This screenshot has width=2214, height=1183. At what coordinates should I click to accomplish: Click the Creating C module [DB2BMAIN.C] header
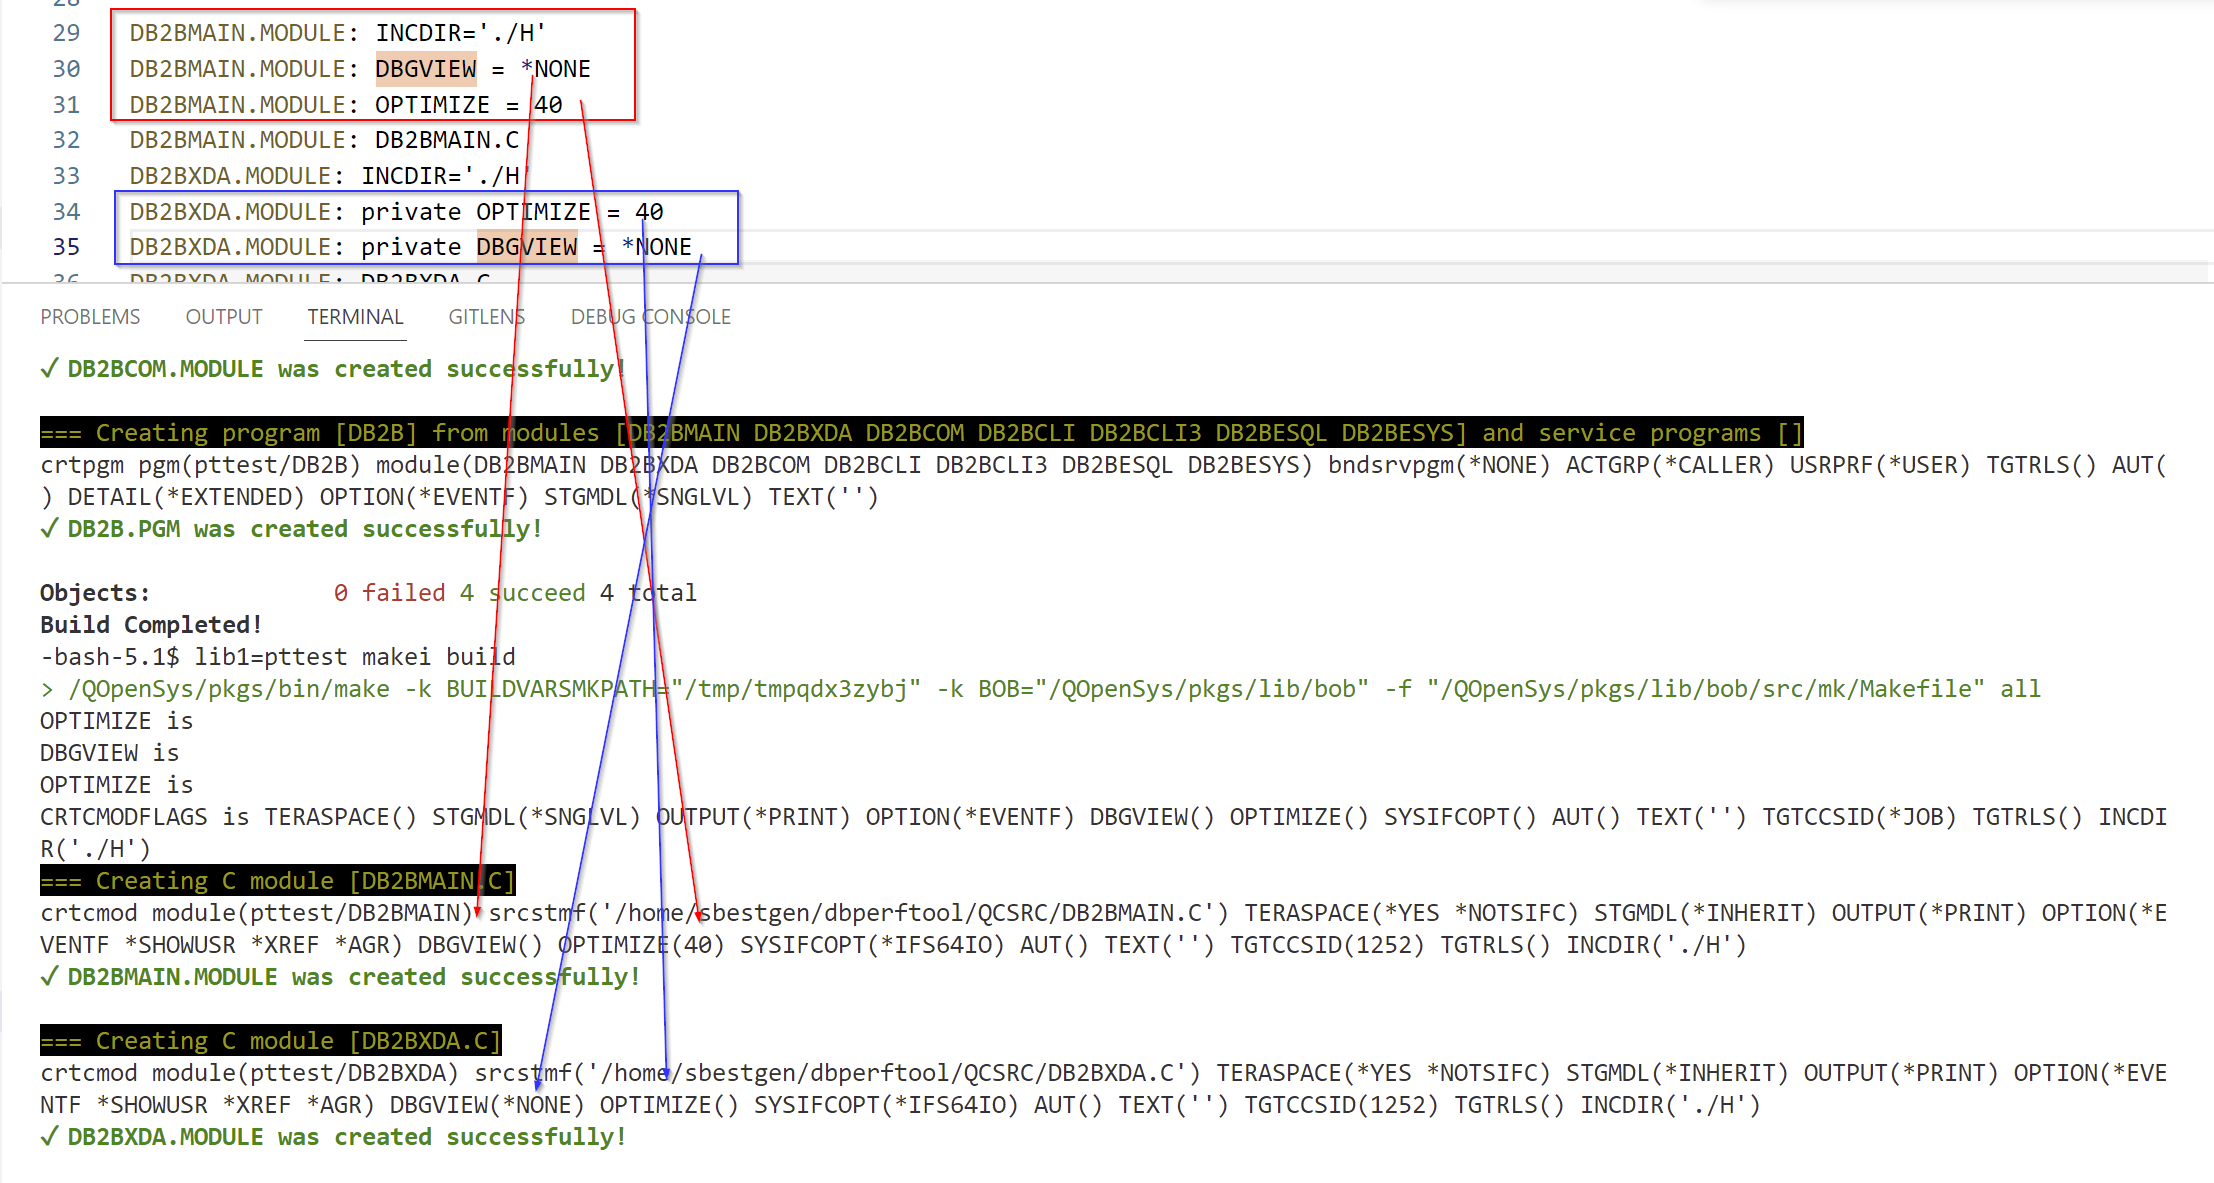click(x=277, y=880)
